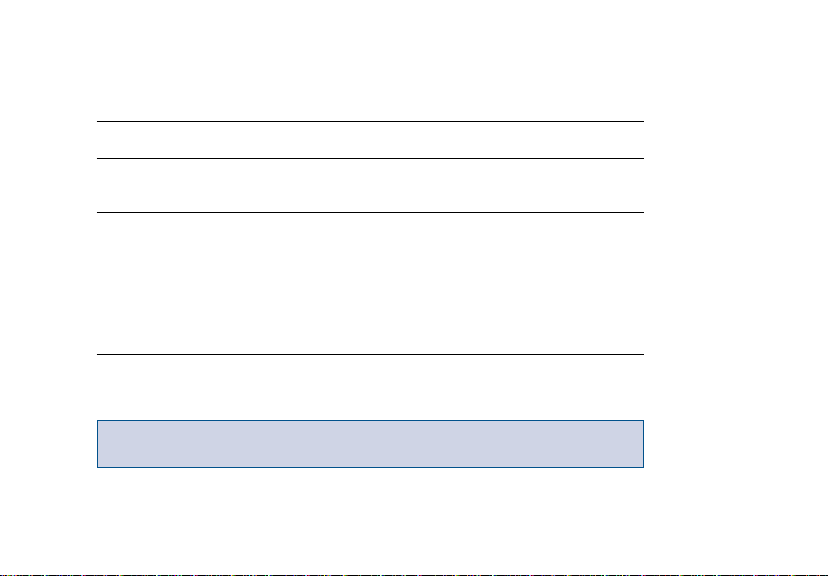This screenshot has width=828, height=576.
Task: Click the white margin right of the blue box
Action: [x=736, y=444]
